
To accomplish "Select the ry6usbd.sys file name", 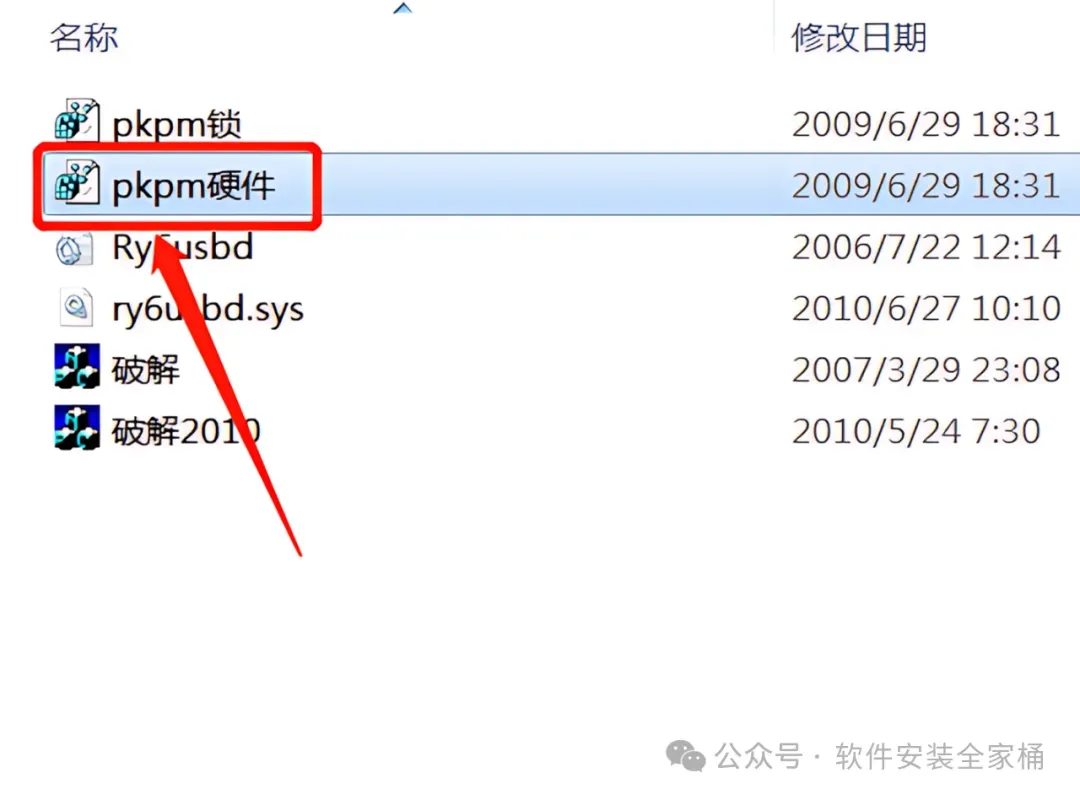I will point(207,309).
